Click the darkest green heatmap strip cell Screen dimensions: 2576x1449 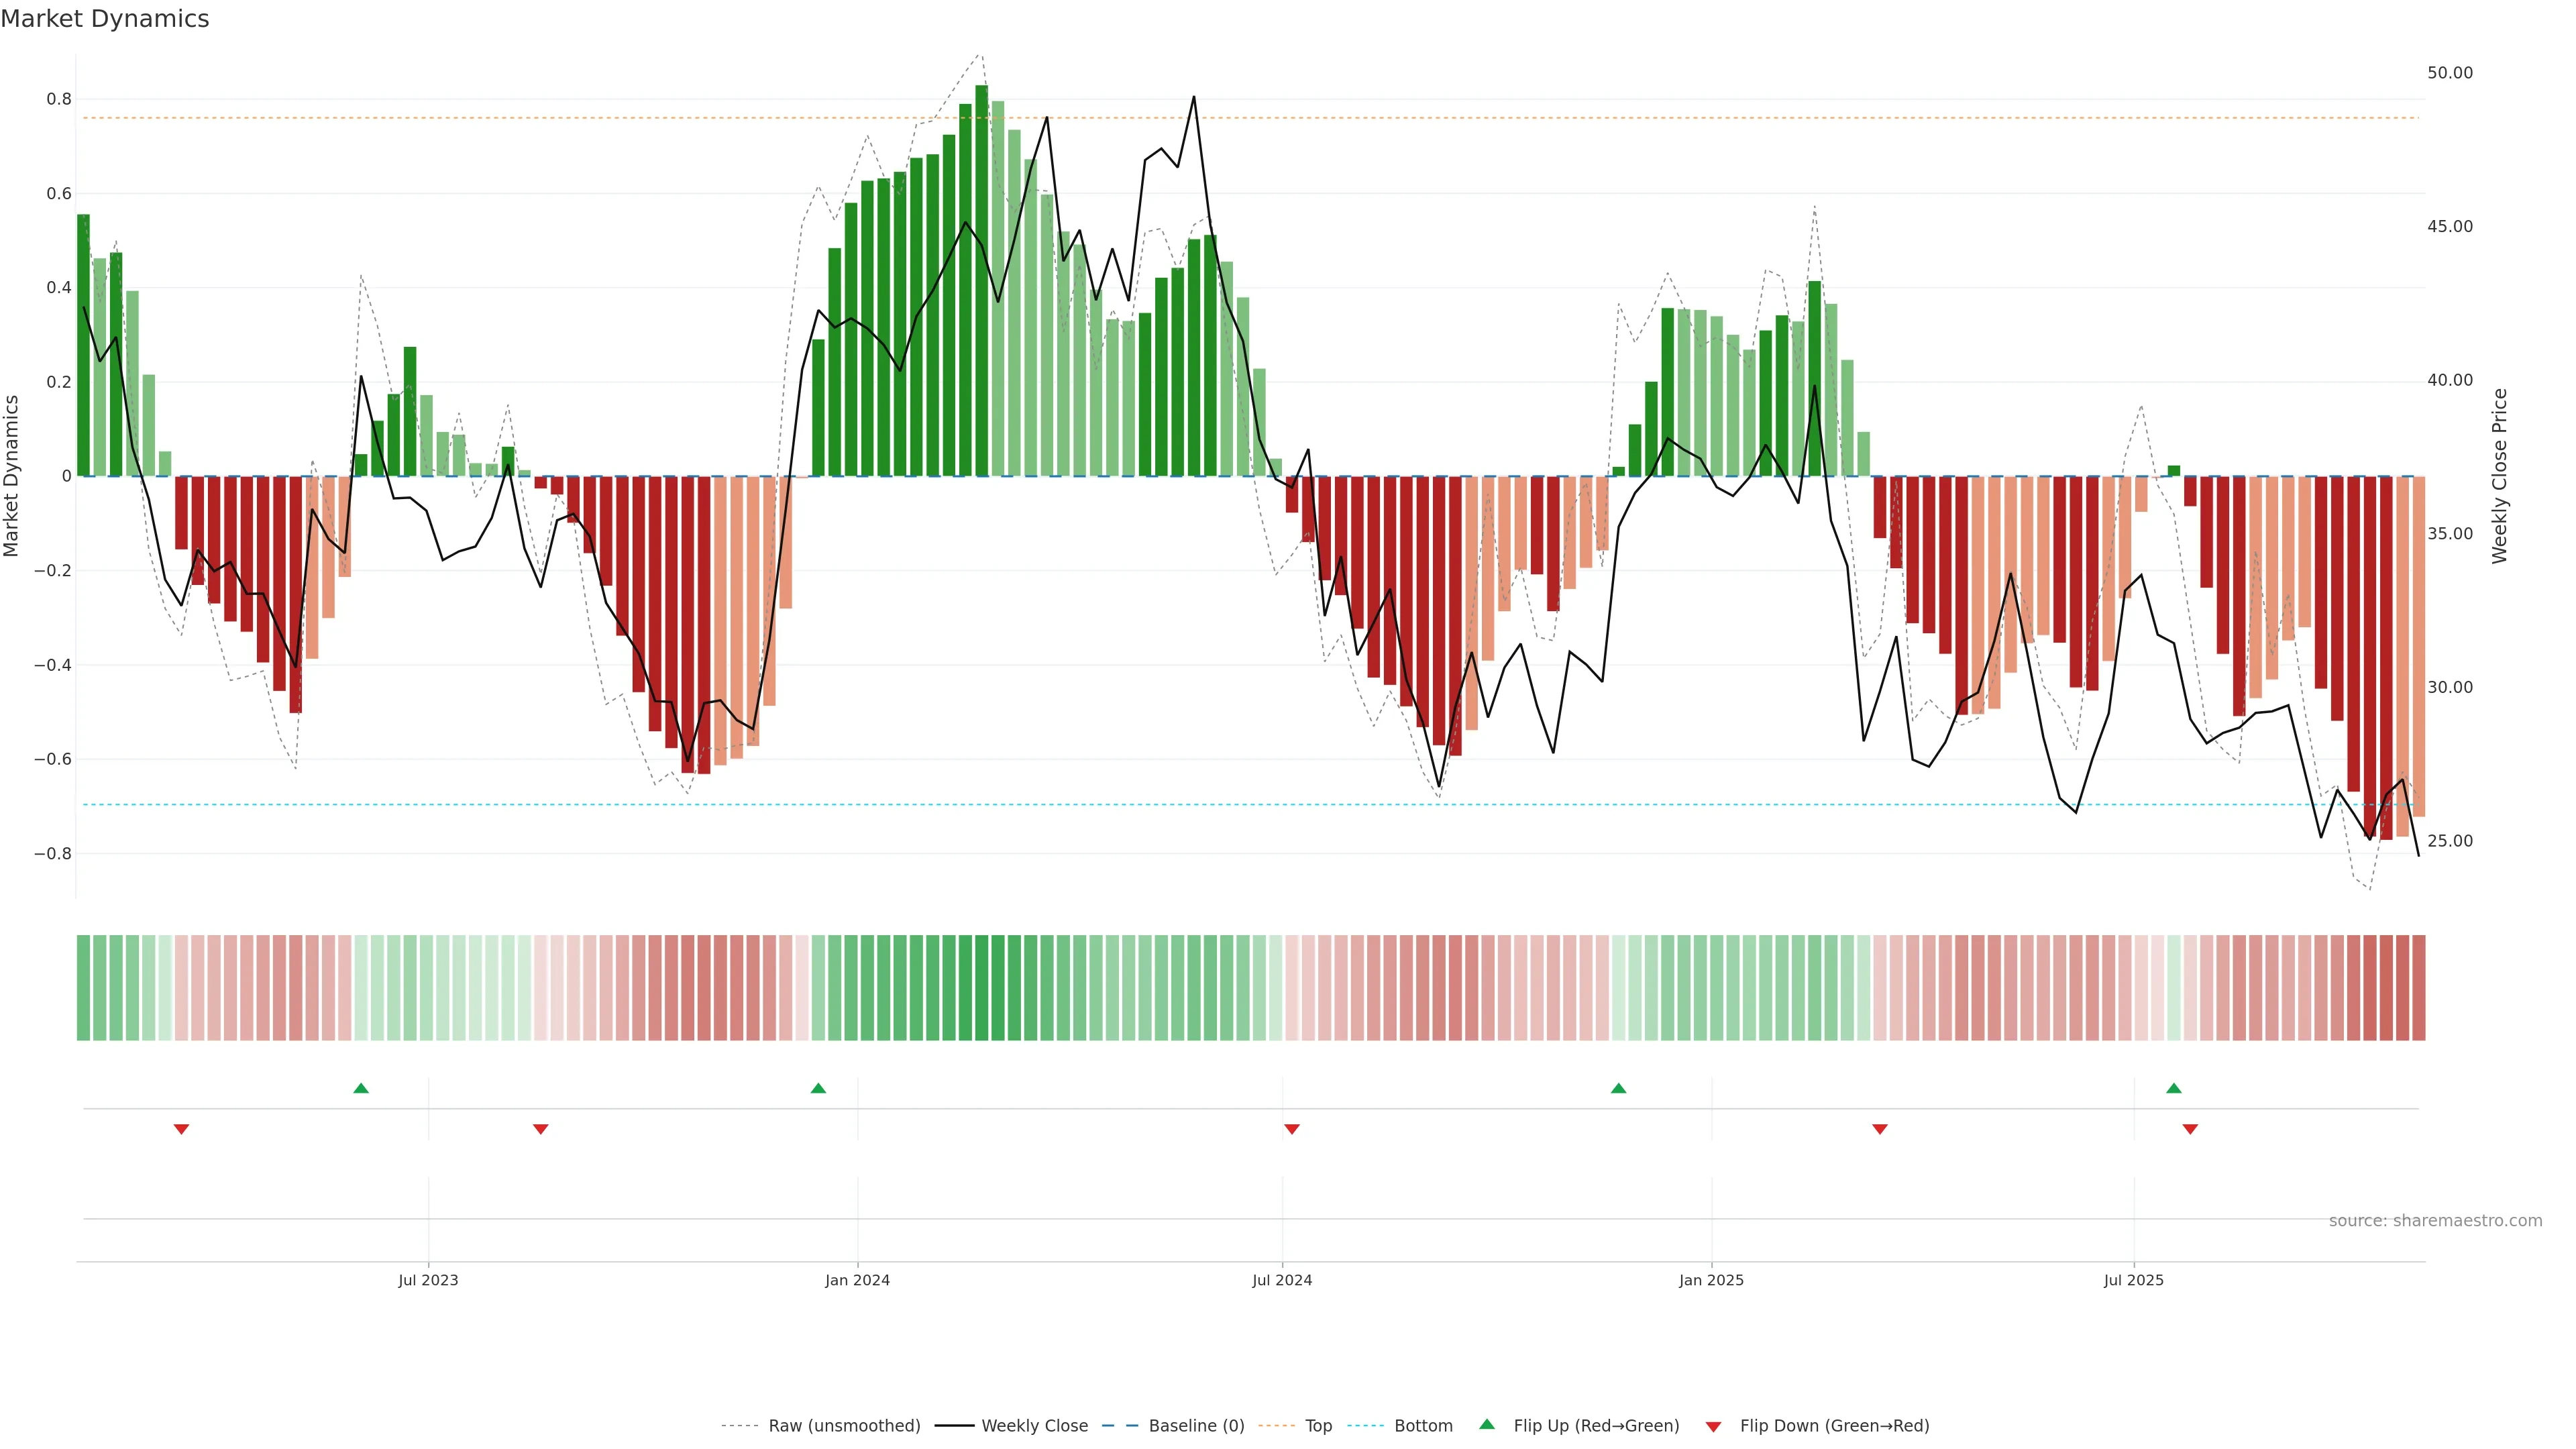pos(981,987)
